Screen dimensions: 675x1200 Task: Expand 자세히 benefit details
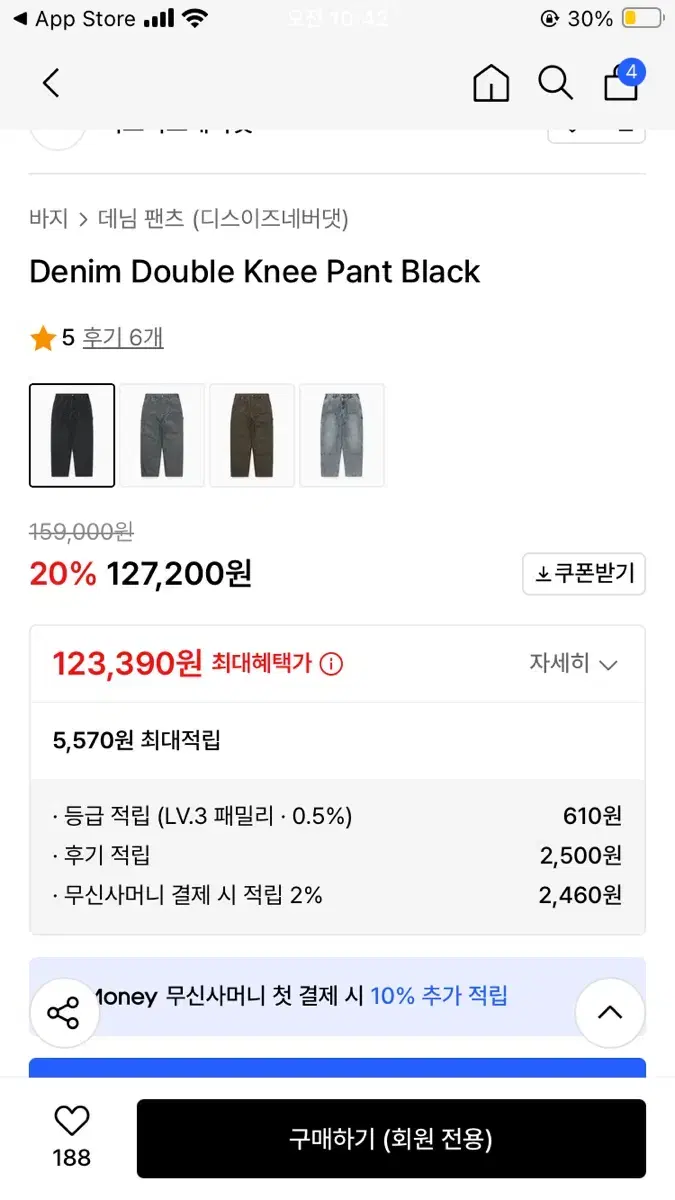pyautogui.click(x=574, y=664)
